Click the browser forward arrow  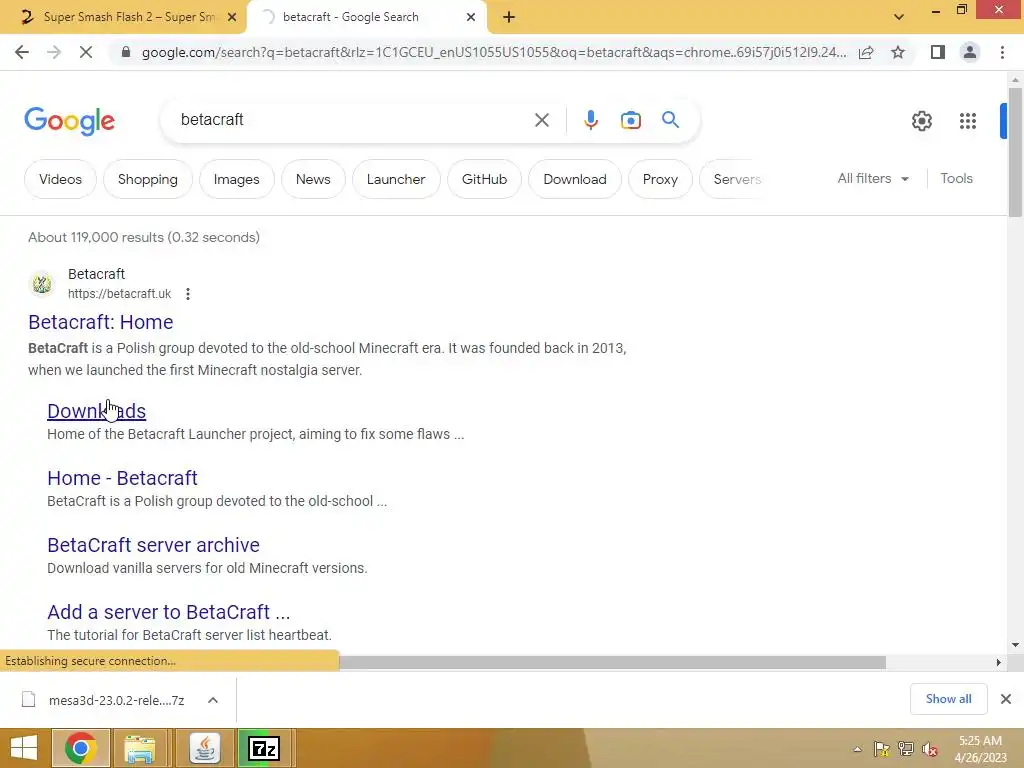[x=54, y=52]
